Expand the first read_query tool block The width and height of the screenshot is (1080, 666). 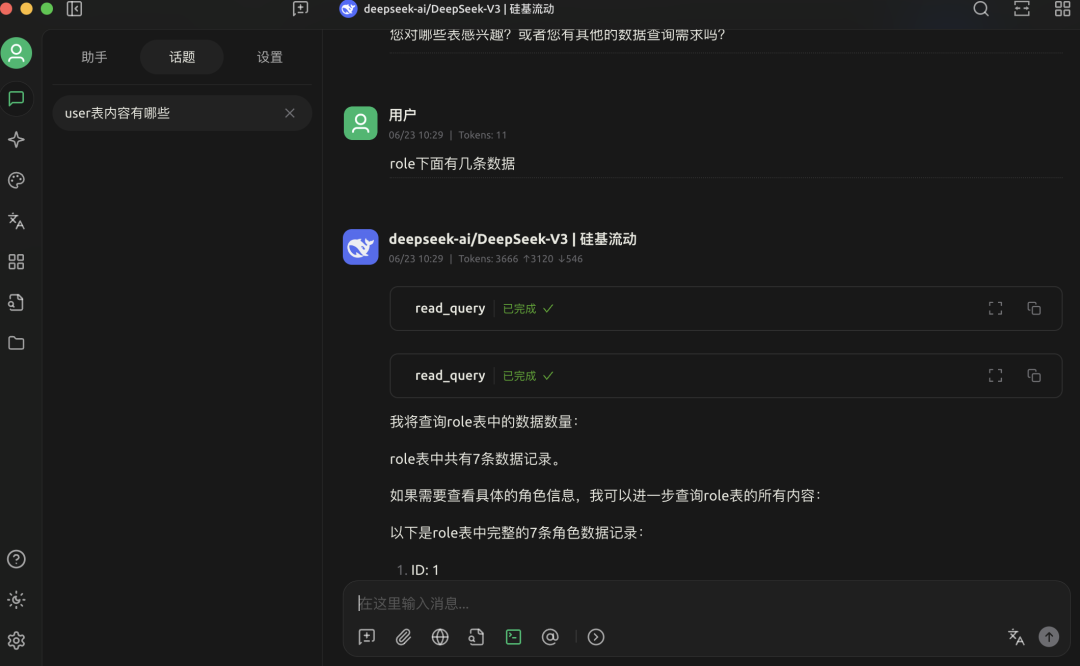pos(995,308)
